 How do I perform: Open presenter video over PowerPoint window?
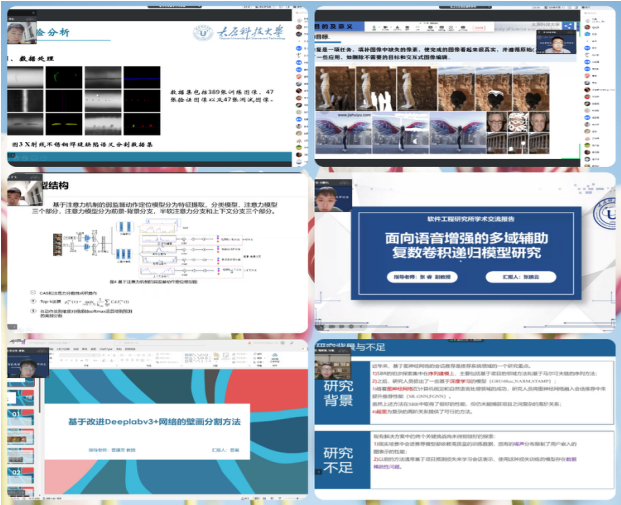click(28, 365)
